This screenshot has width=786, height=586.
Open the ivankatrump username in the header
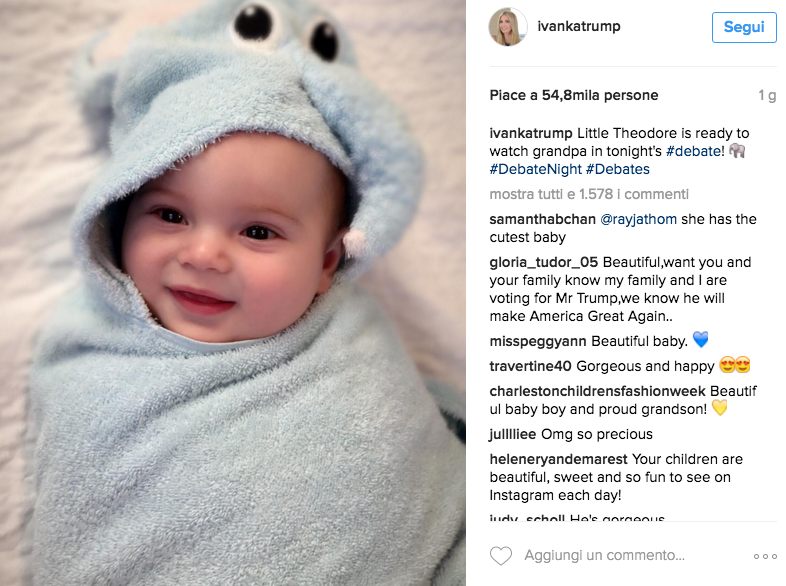tap(578, 26)
